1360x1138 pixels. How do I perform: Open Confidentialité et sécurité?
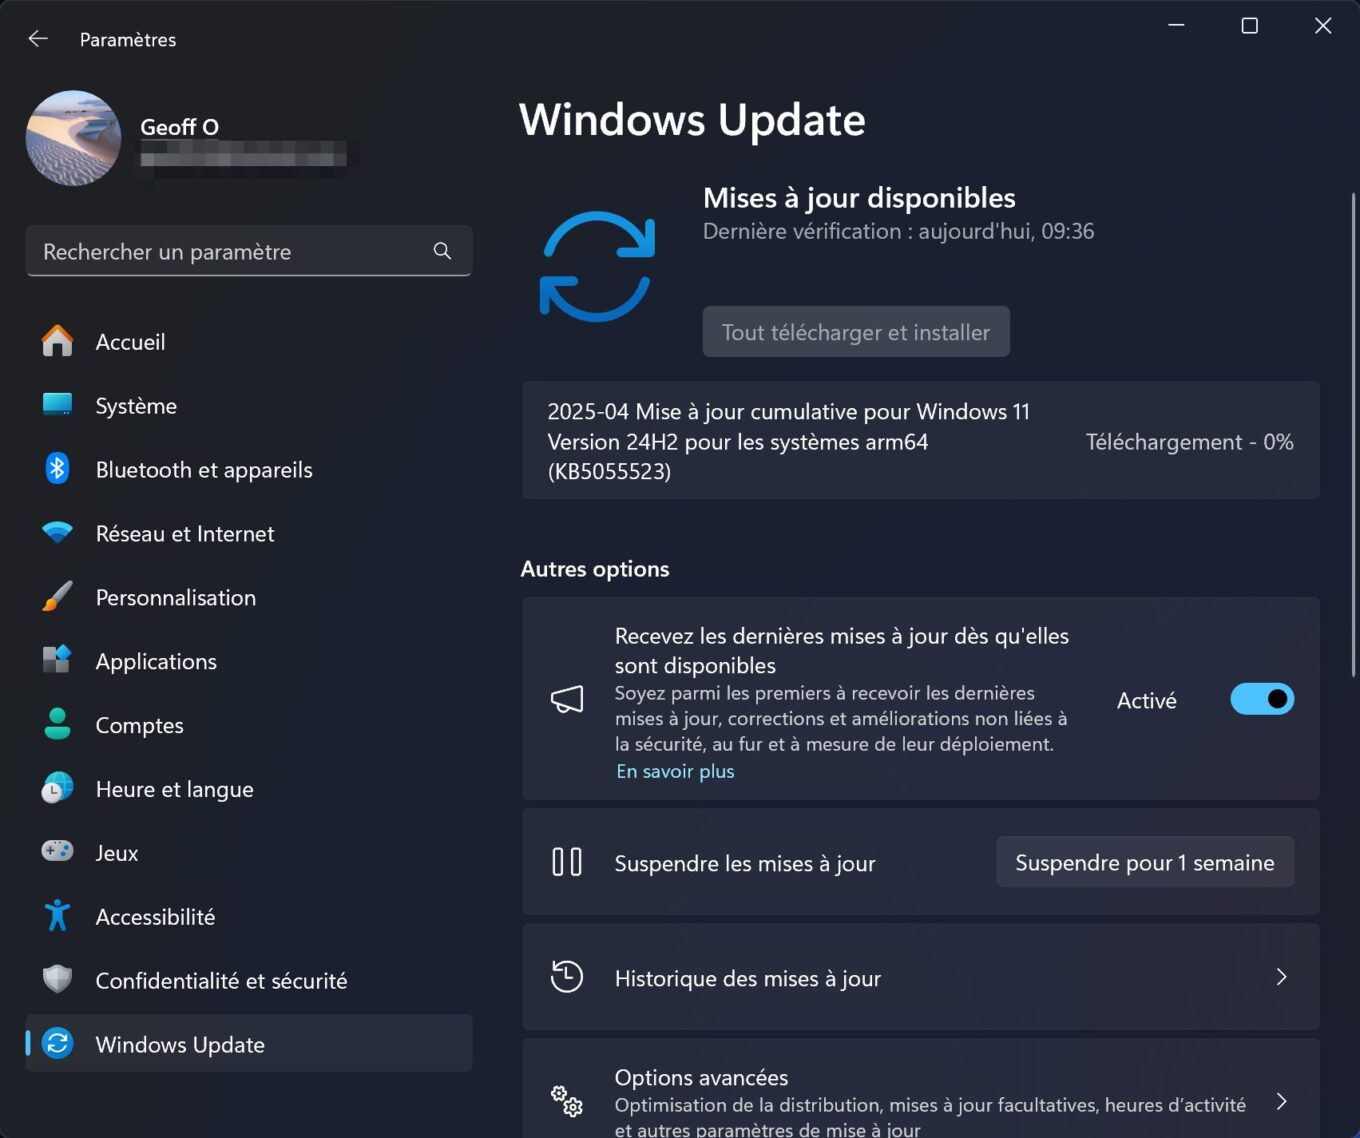(249, 980)
